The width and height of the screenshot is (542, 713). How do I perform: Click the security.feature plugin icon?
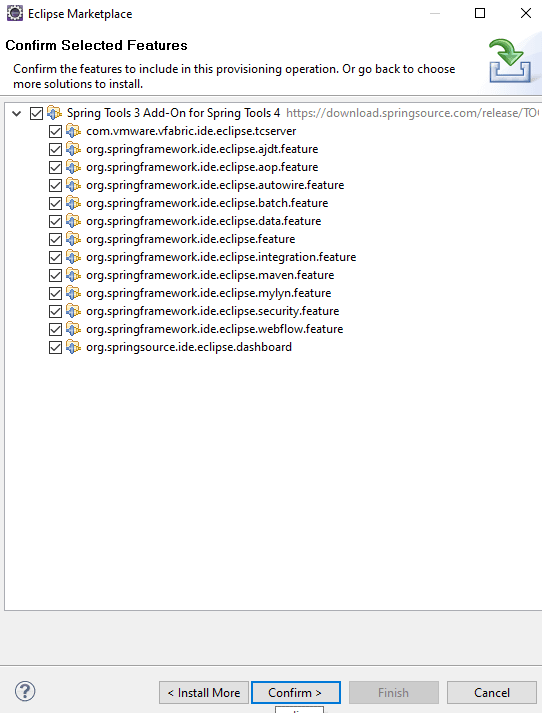(73, 311)
